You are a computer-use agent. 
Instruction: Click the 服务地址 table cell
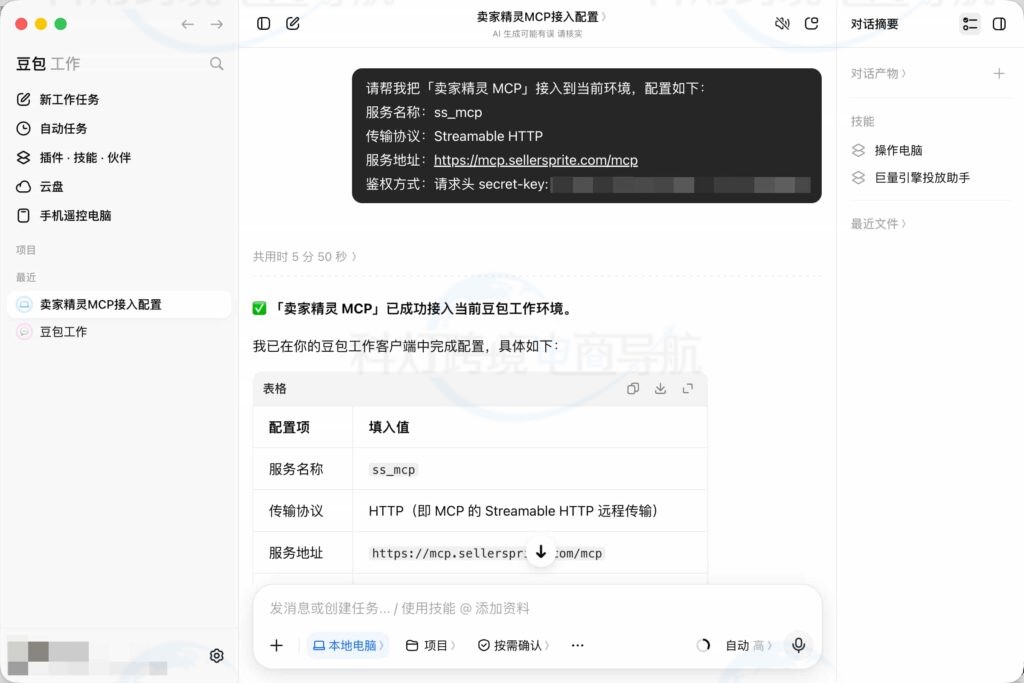302,552
